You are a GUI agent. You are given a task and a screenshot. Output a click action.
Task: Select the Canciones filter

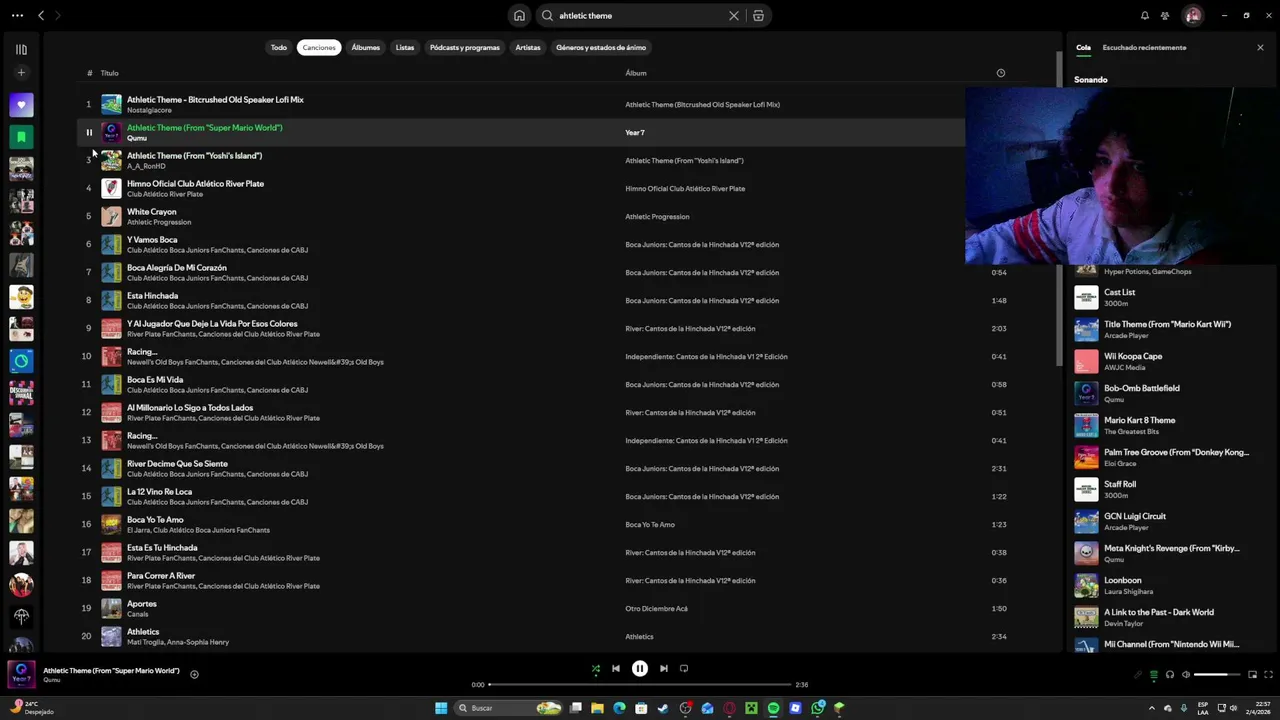click(319, 47)
